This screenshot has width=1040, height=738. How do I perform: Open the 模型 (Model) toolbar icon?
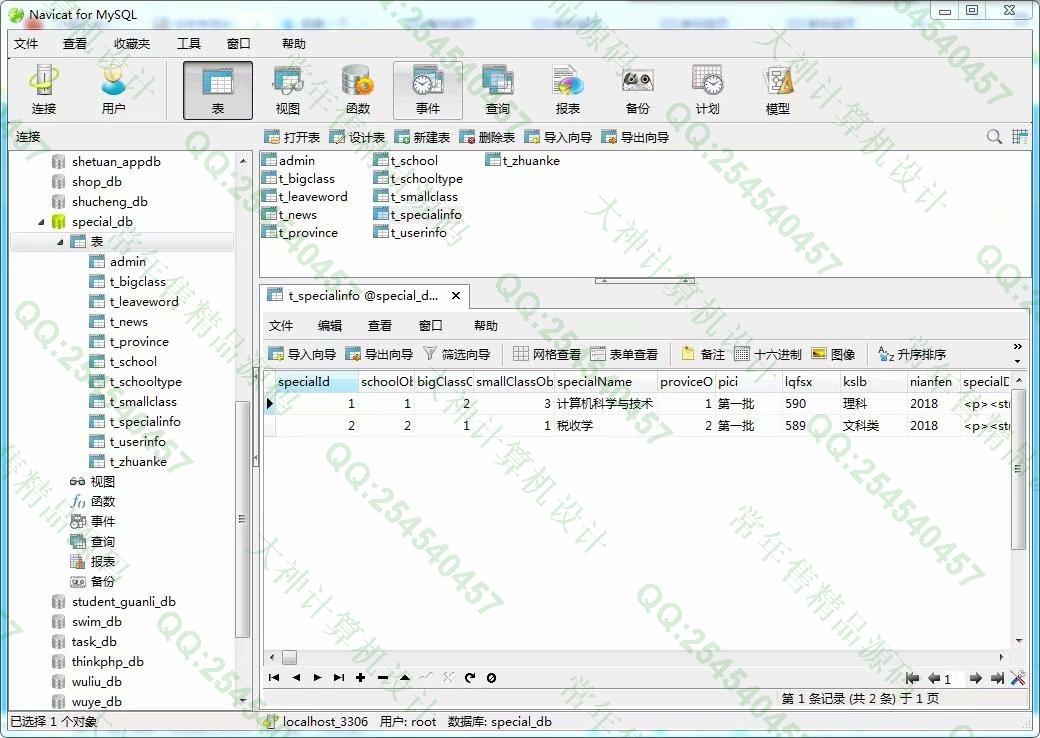coord(778,90)
